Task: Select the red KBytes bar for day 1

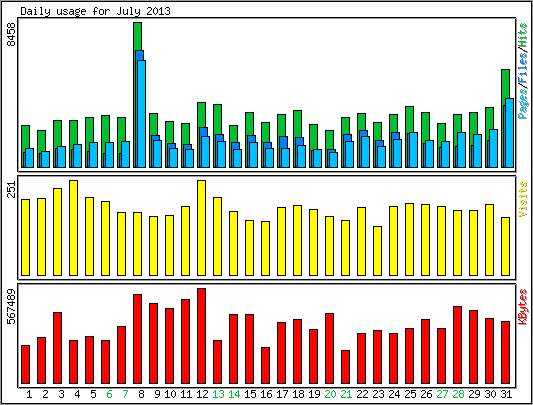Action: pos(25,365)
